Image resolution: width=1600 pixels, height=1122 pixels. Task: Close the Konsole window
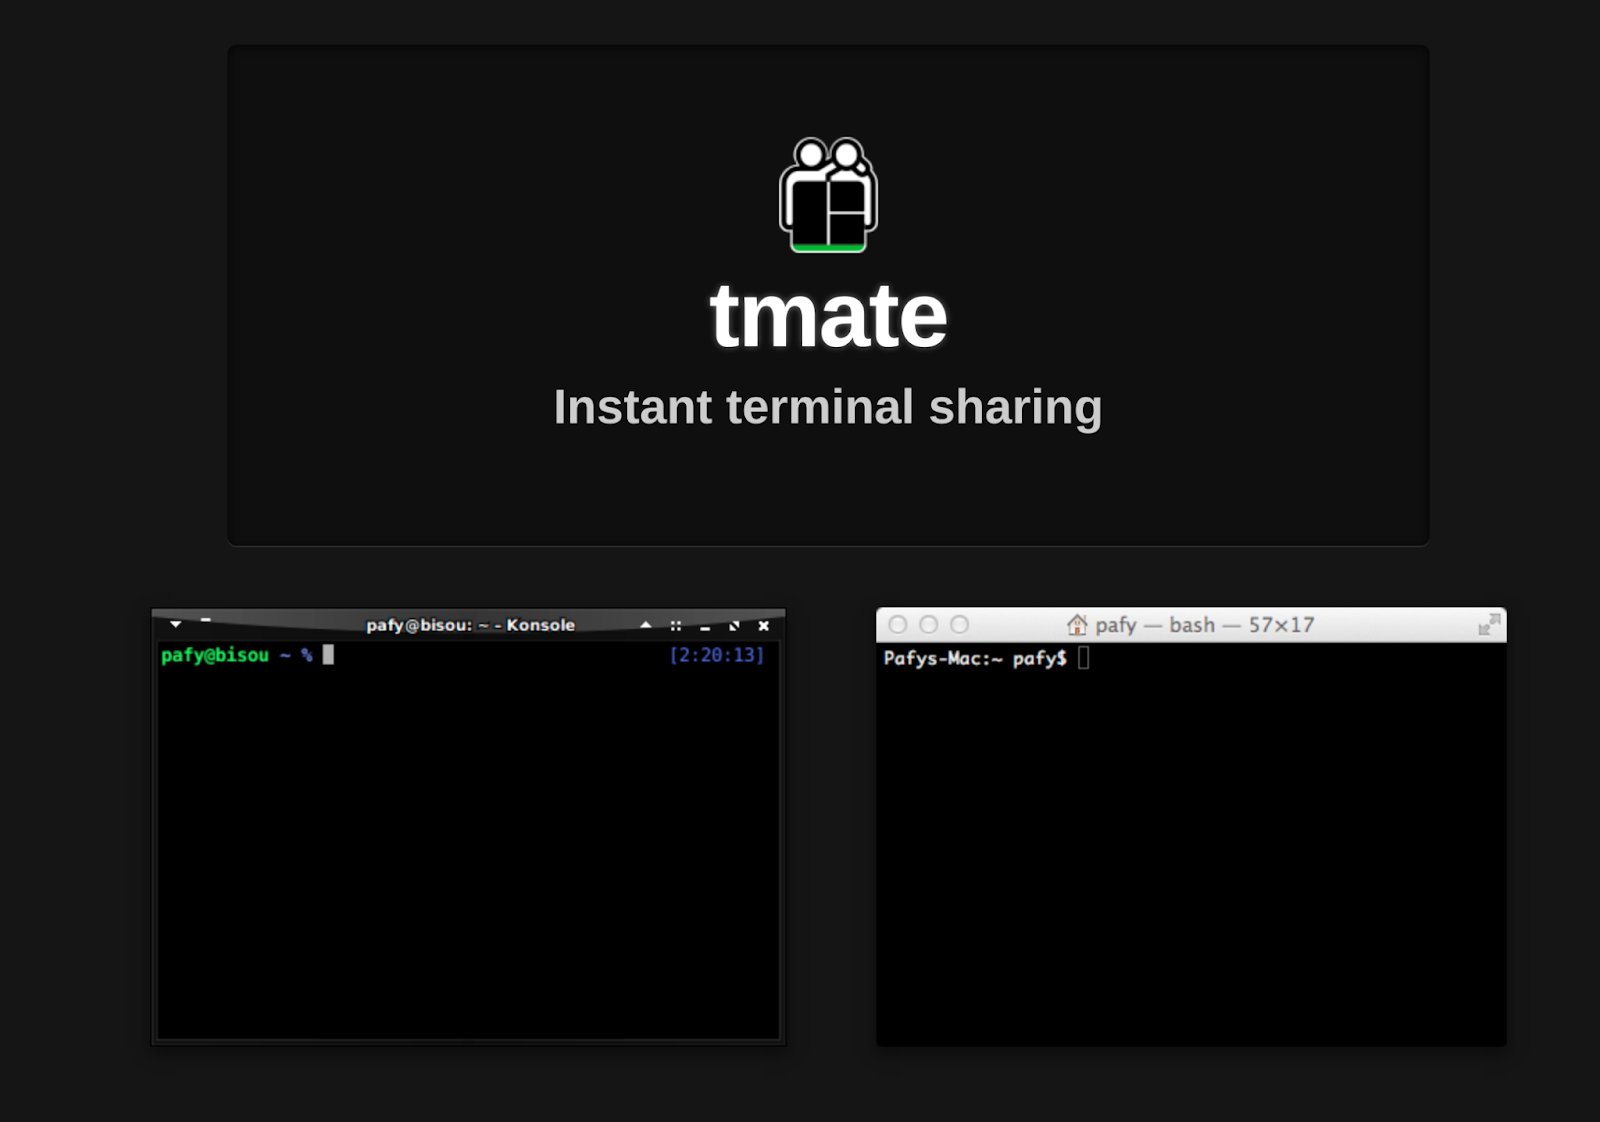764,626
